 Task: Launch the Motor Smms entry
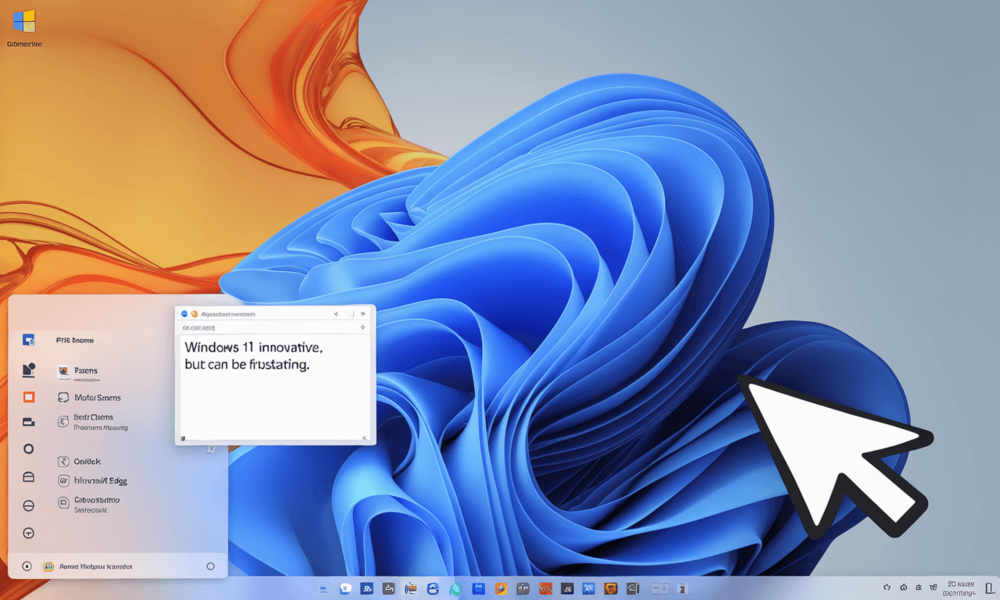click(x=89, y=397)
